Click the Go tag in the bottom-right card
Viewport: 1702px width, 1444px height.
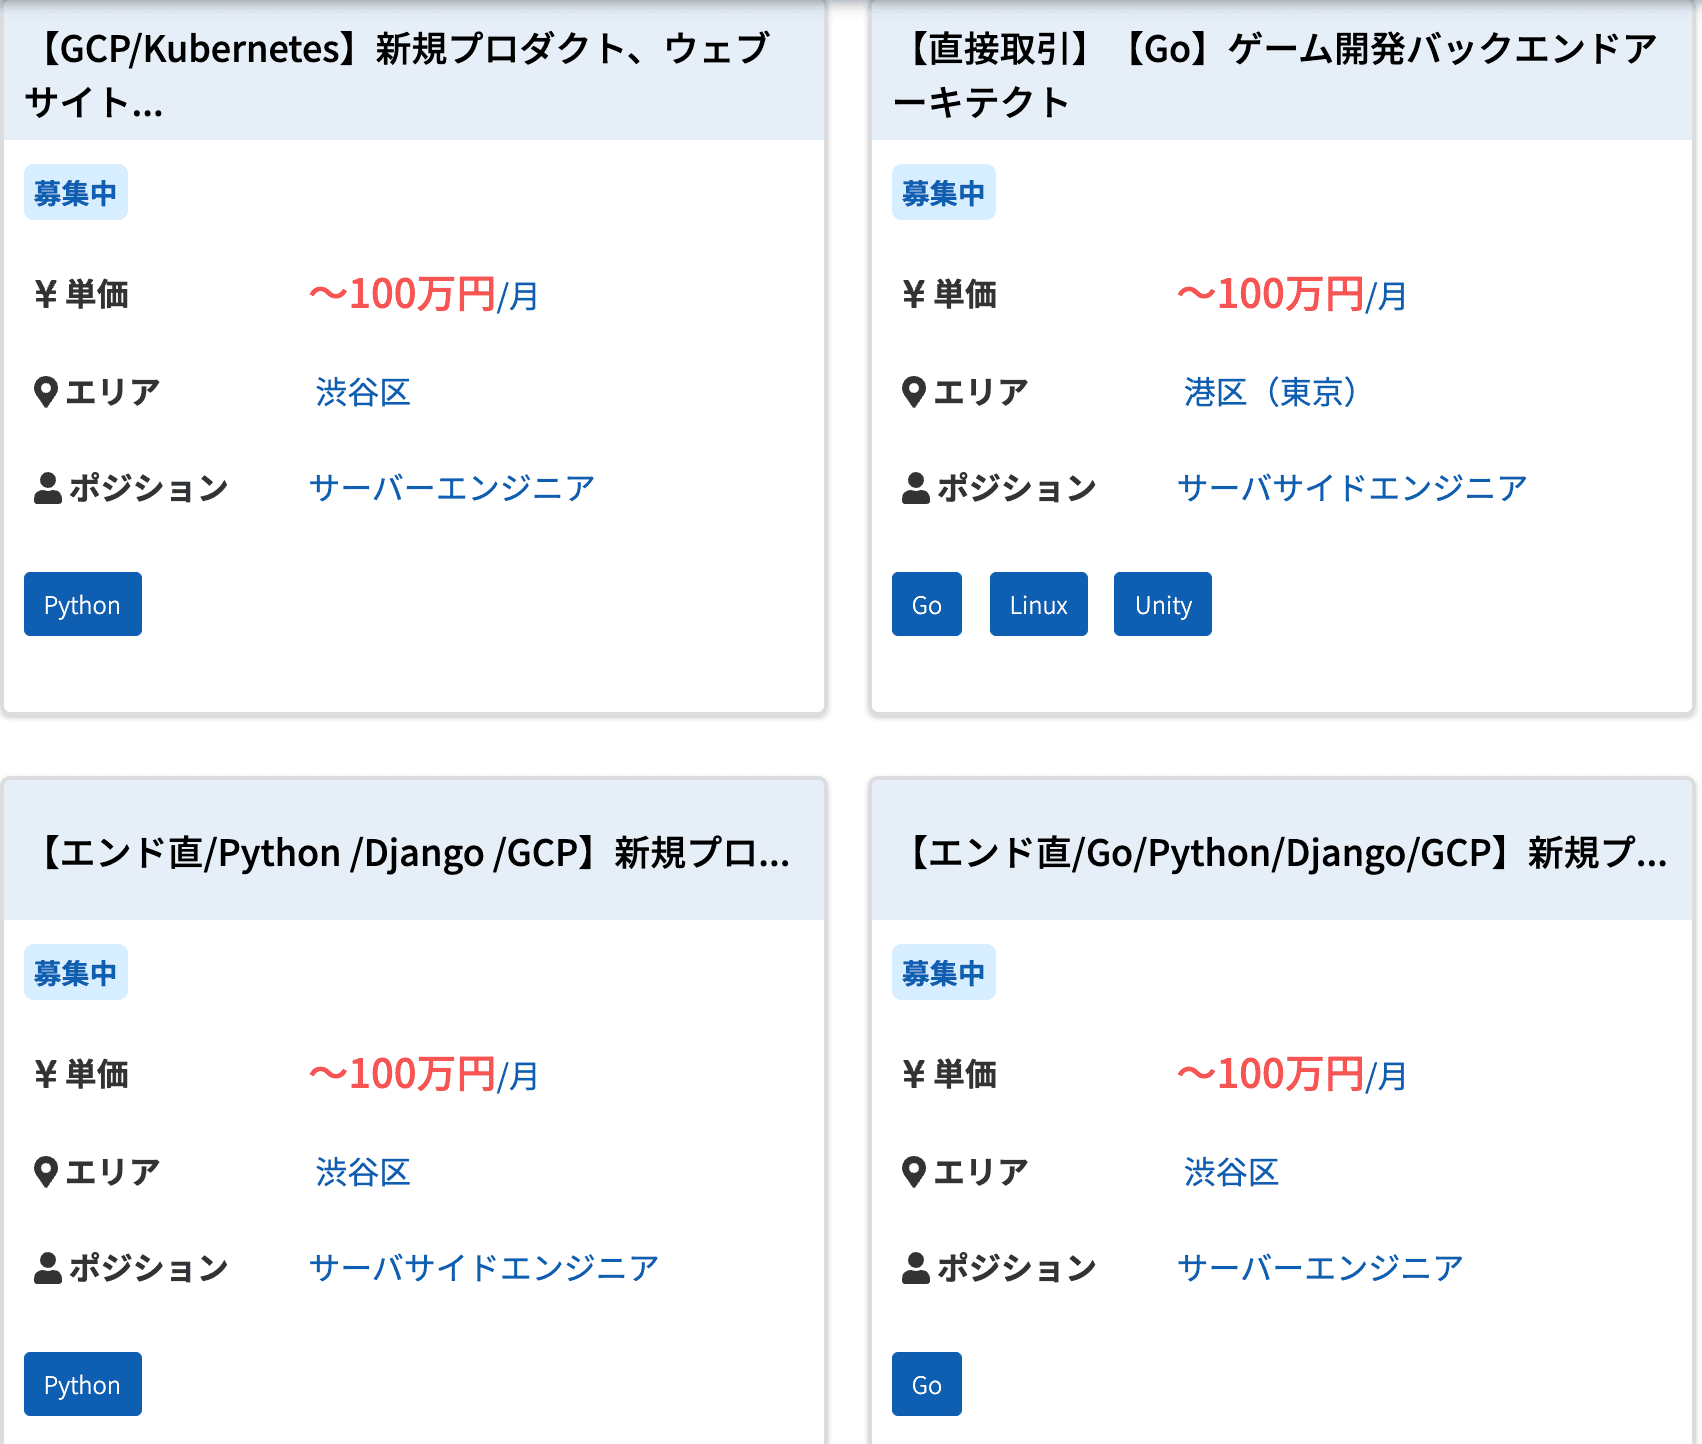click(926, 1385)
